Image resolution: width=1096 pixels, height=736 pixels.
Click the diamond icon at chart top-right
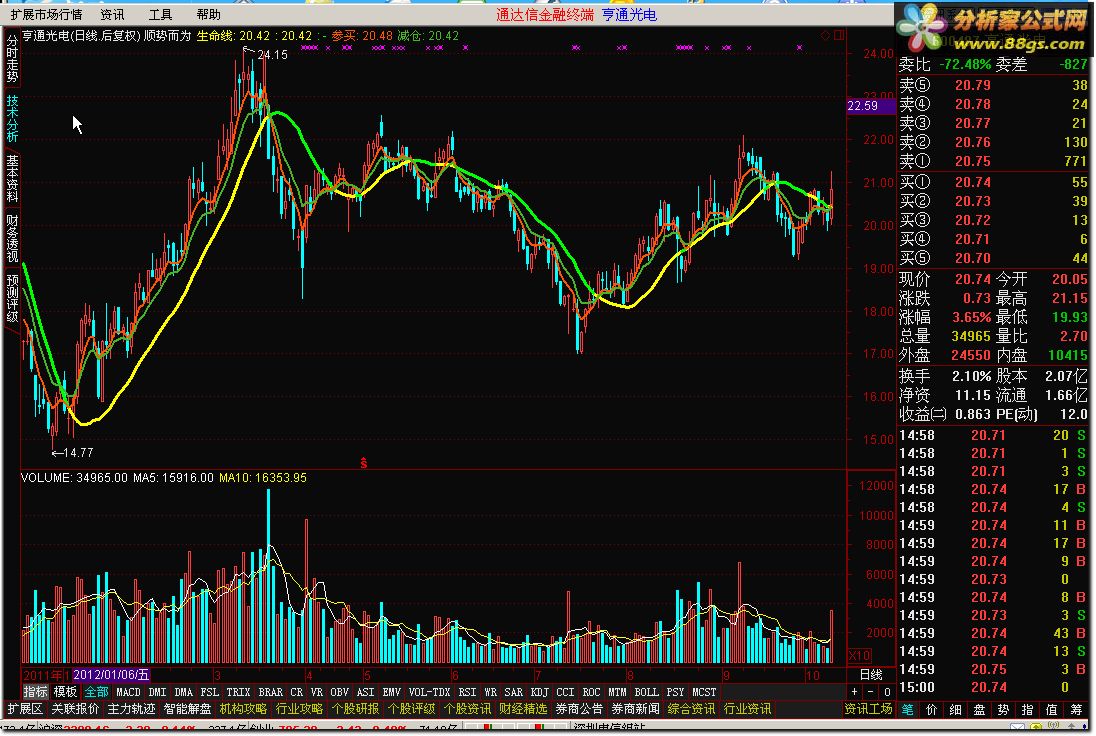coord(825,35)
